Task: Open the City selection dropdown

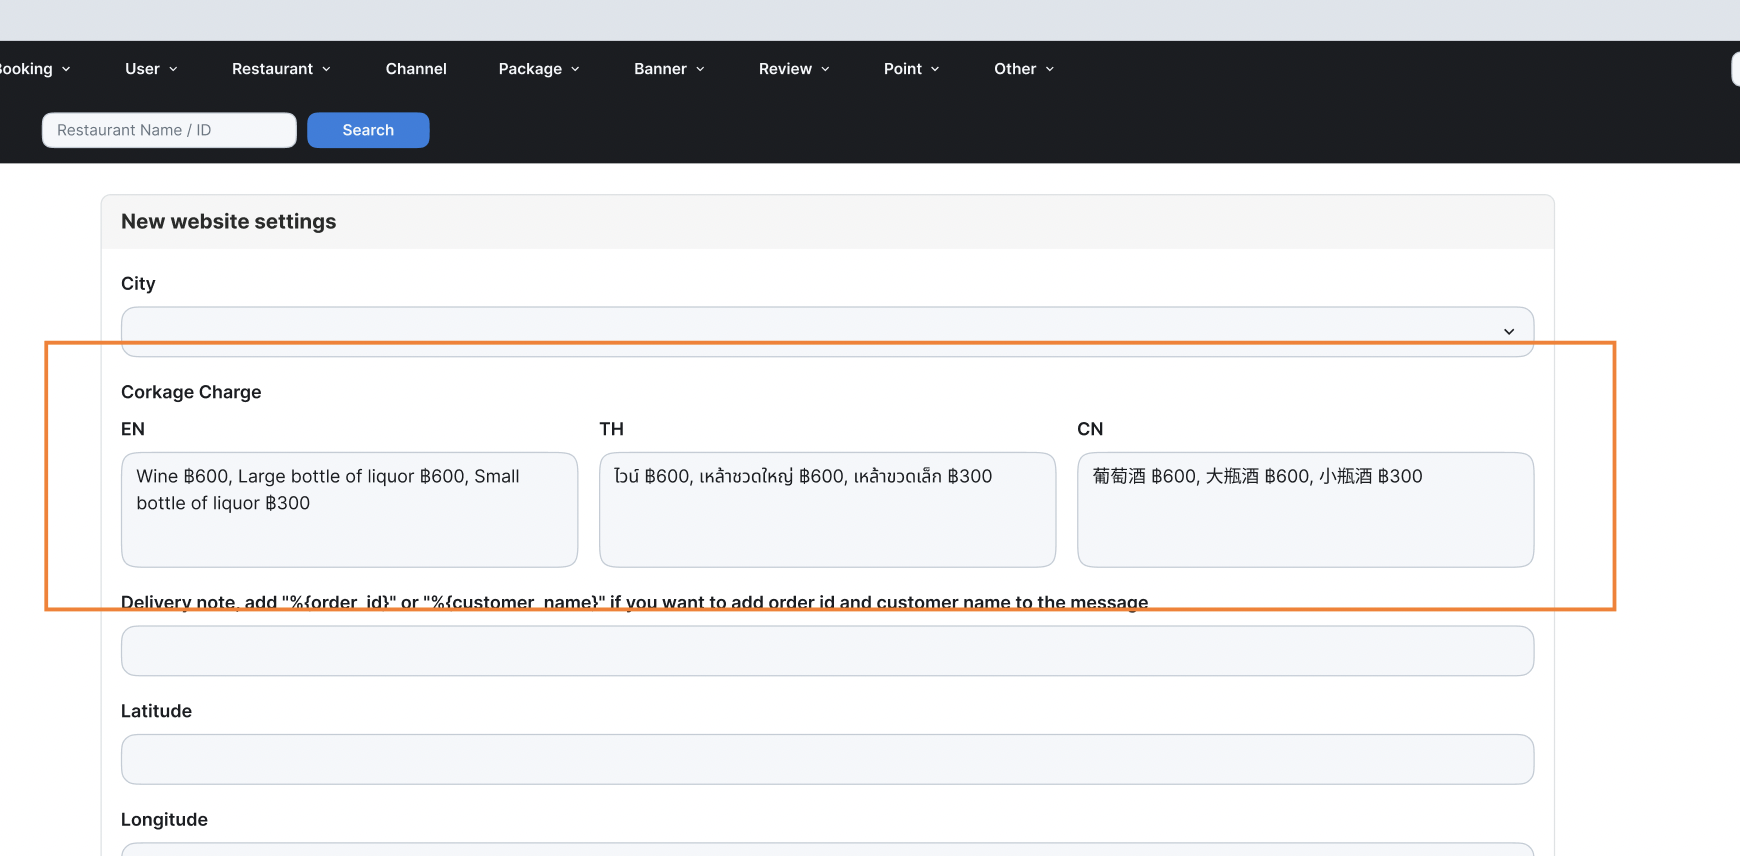Action: click(x=826, y=331)
